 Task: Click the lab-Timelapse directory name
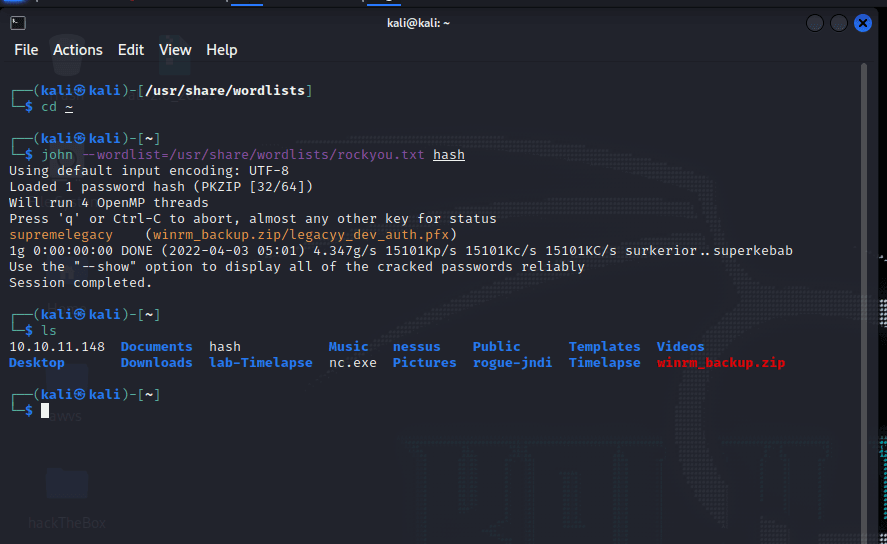[x=260, y=363]
